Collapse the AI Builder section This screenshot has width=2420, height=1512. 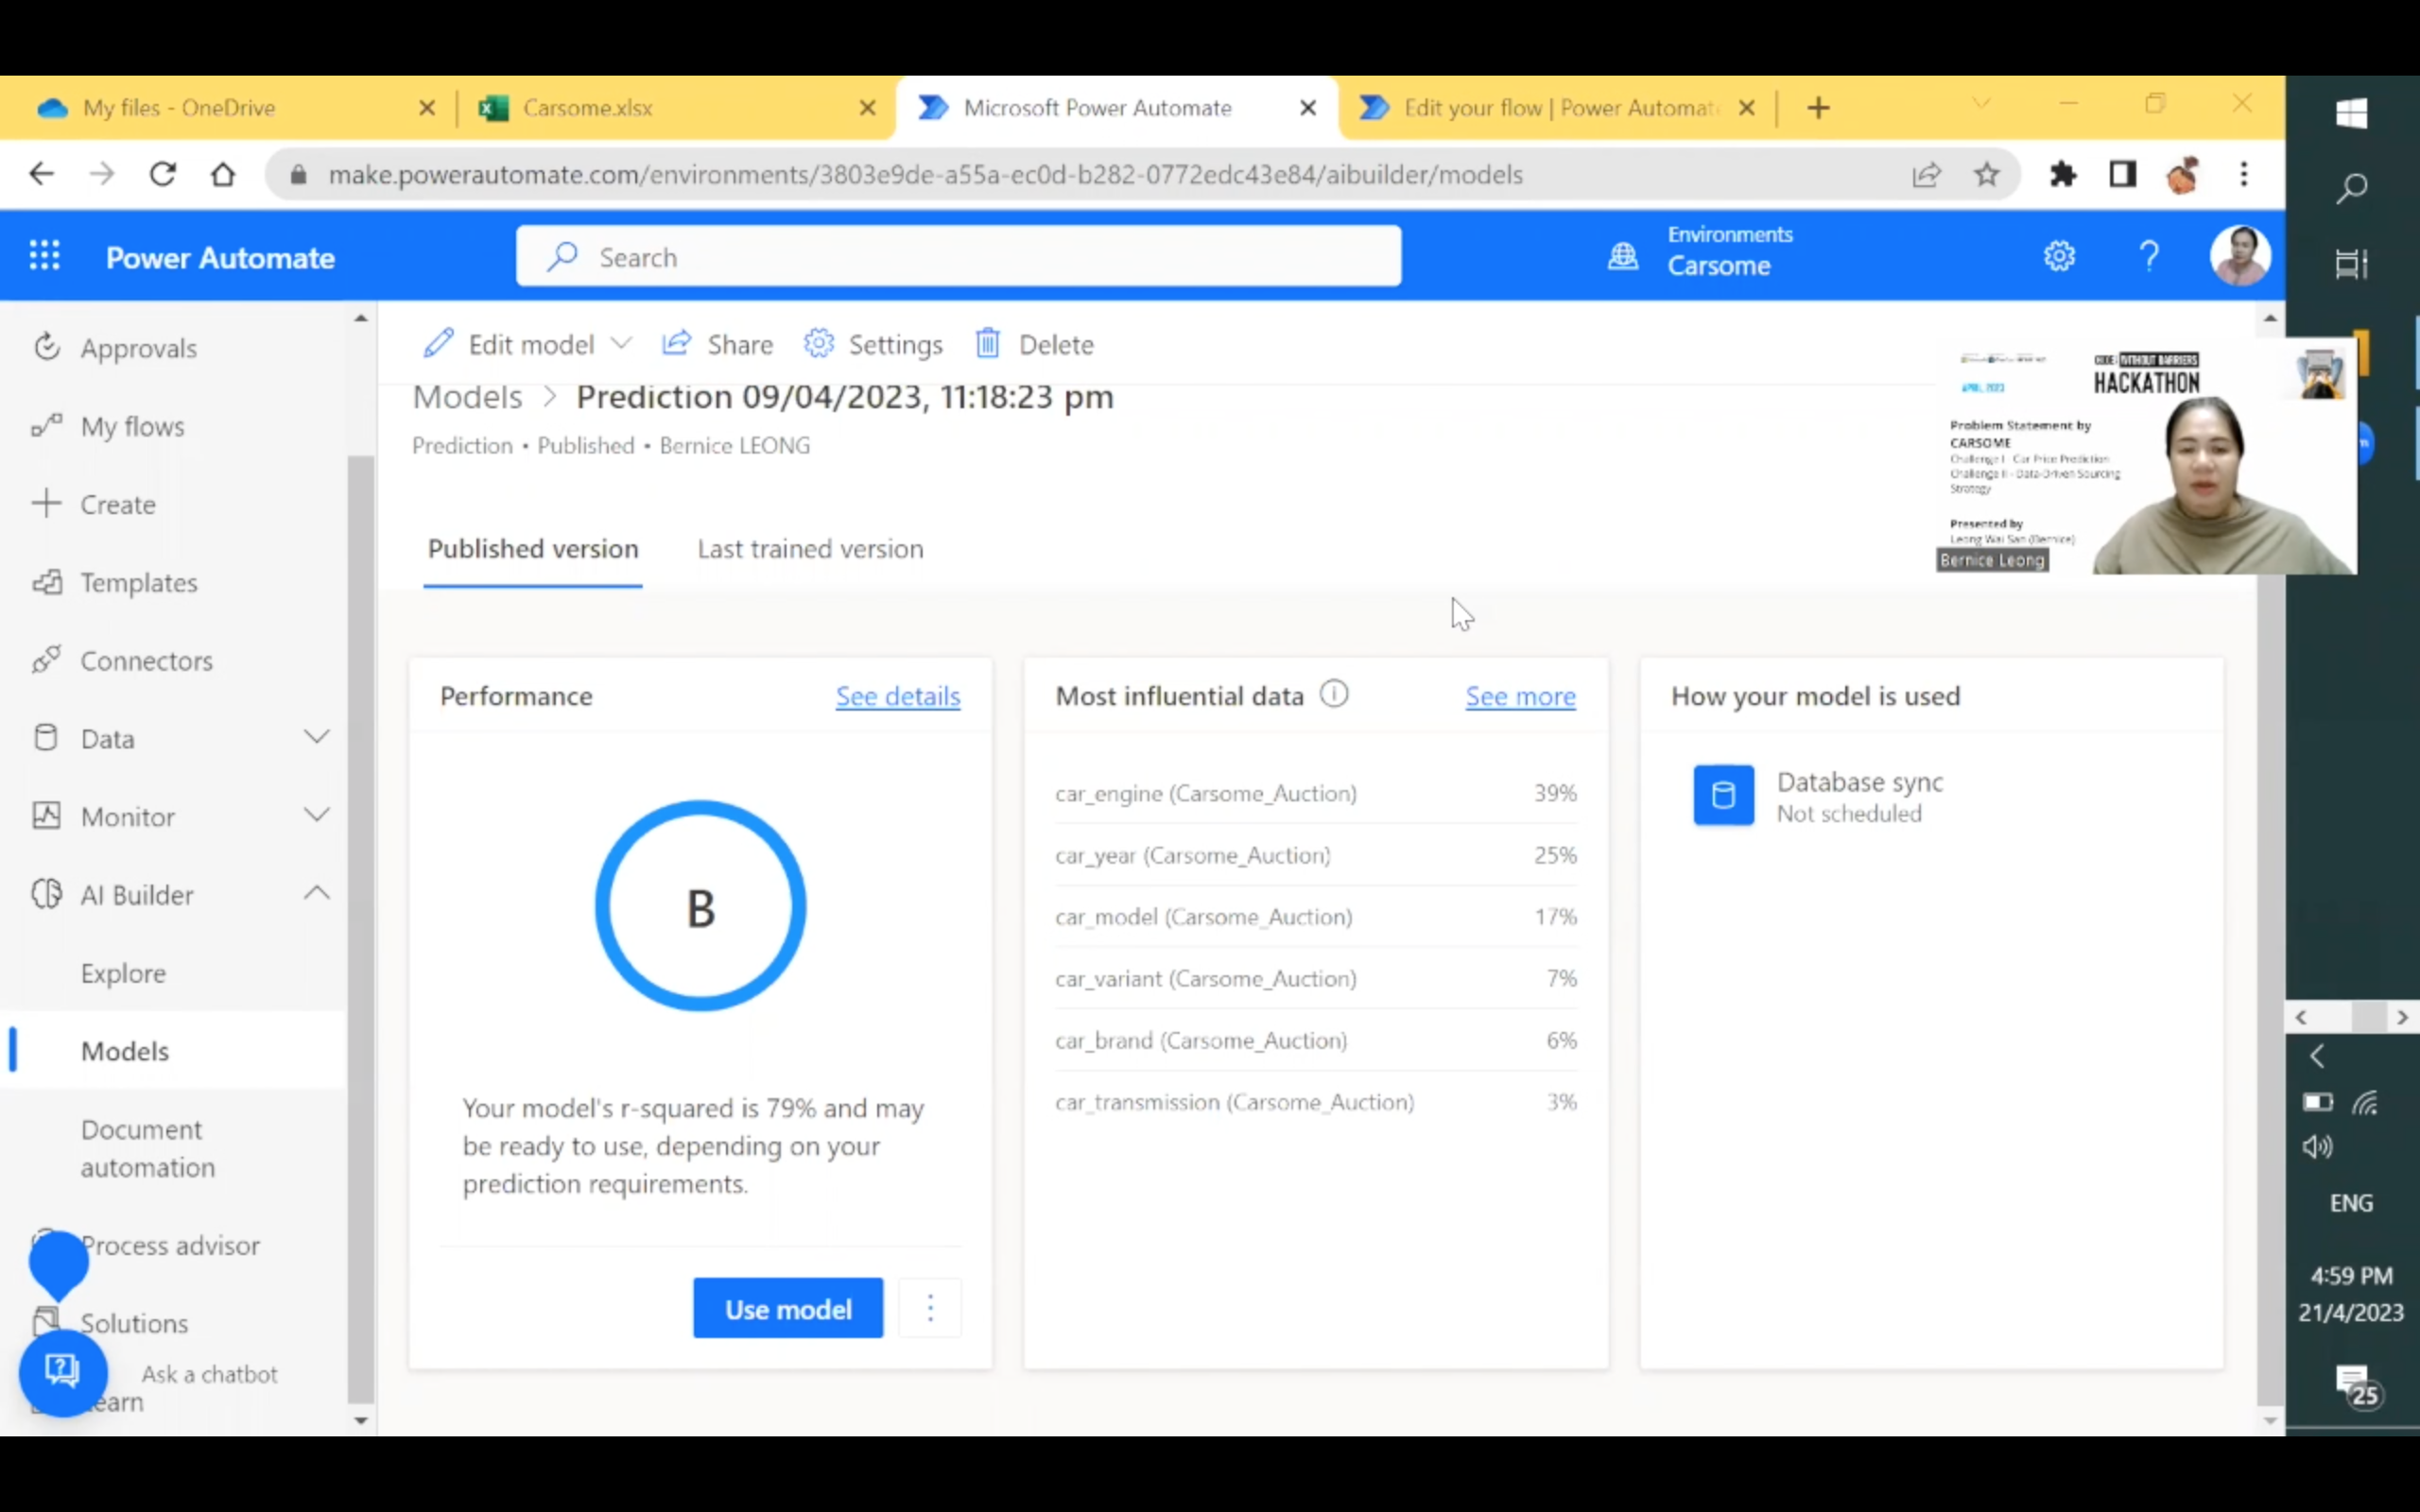pyautogui.click(x=316, y=893)
